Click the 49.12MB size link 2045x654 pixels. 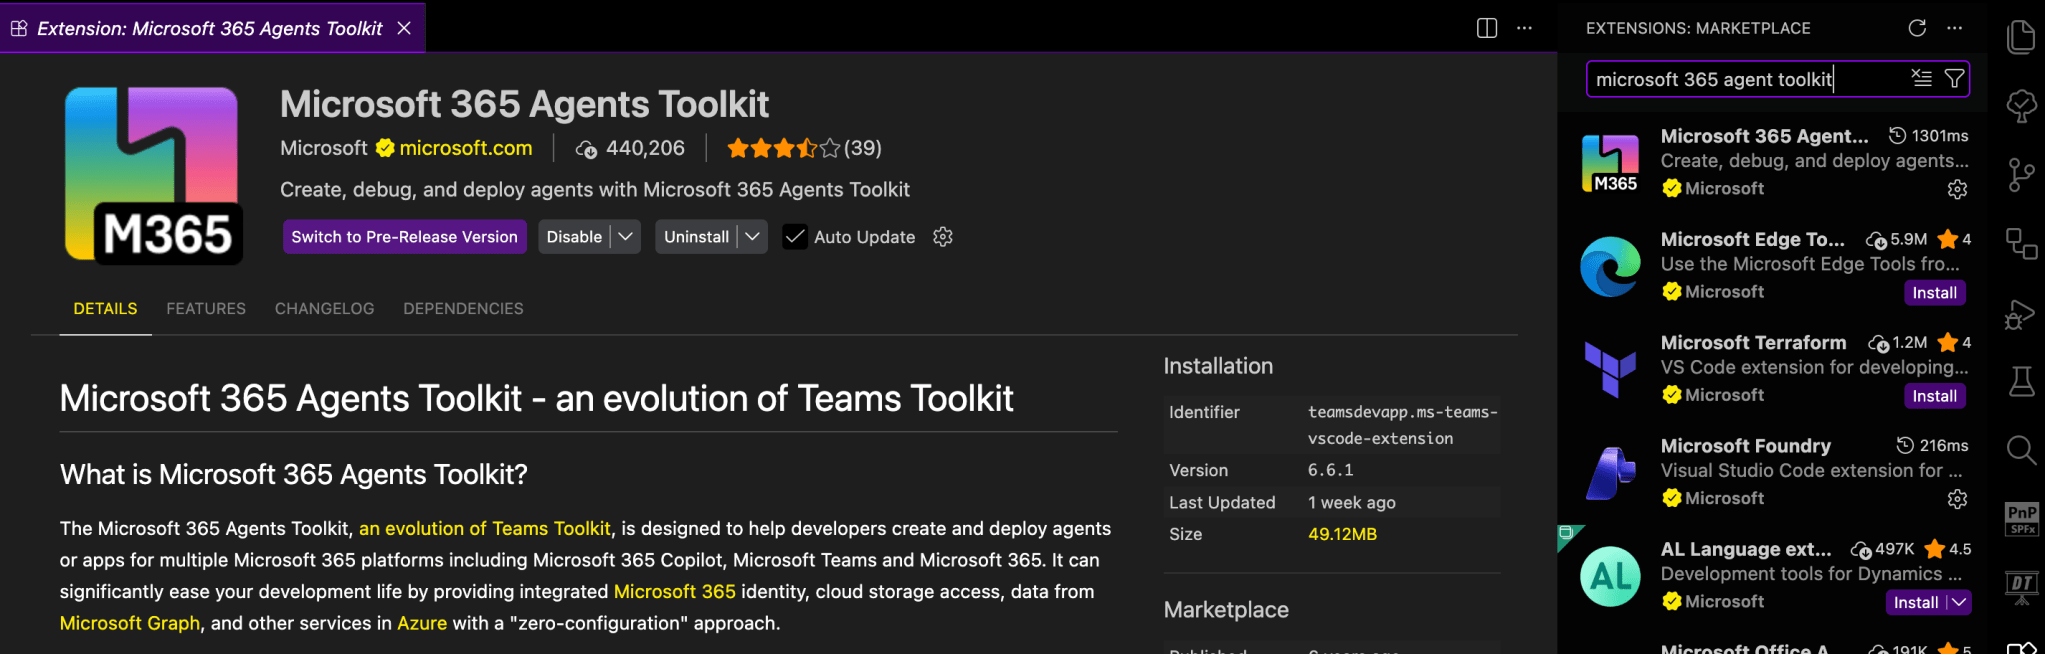[1342, 535]
